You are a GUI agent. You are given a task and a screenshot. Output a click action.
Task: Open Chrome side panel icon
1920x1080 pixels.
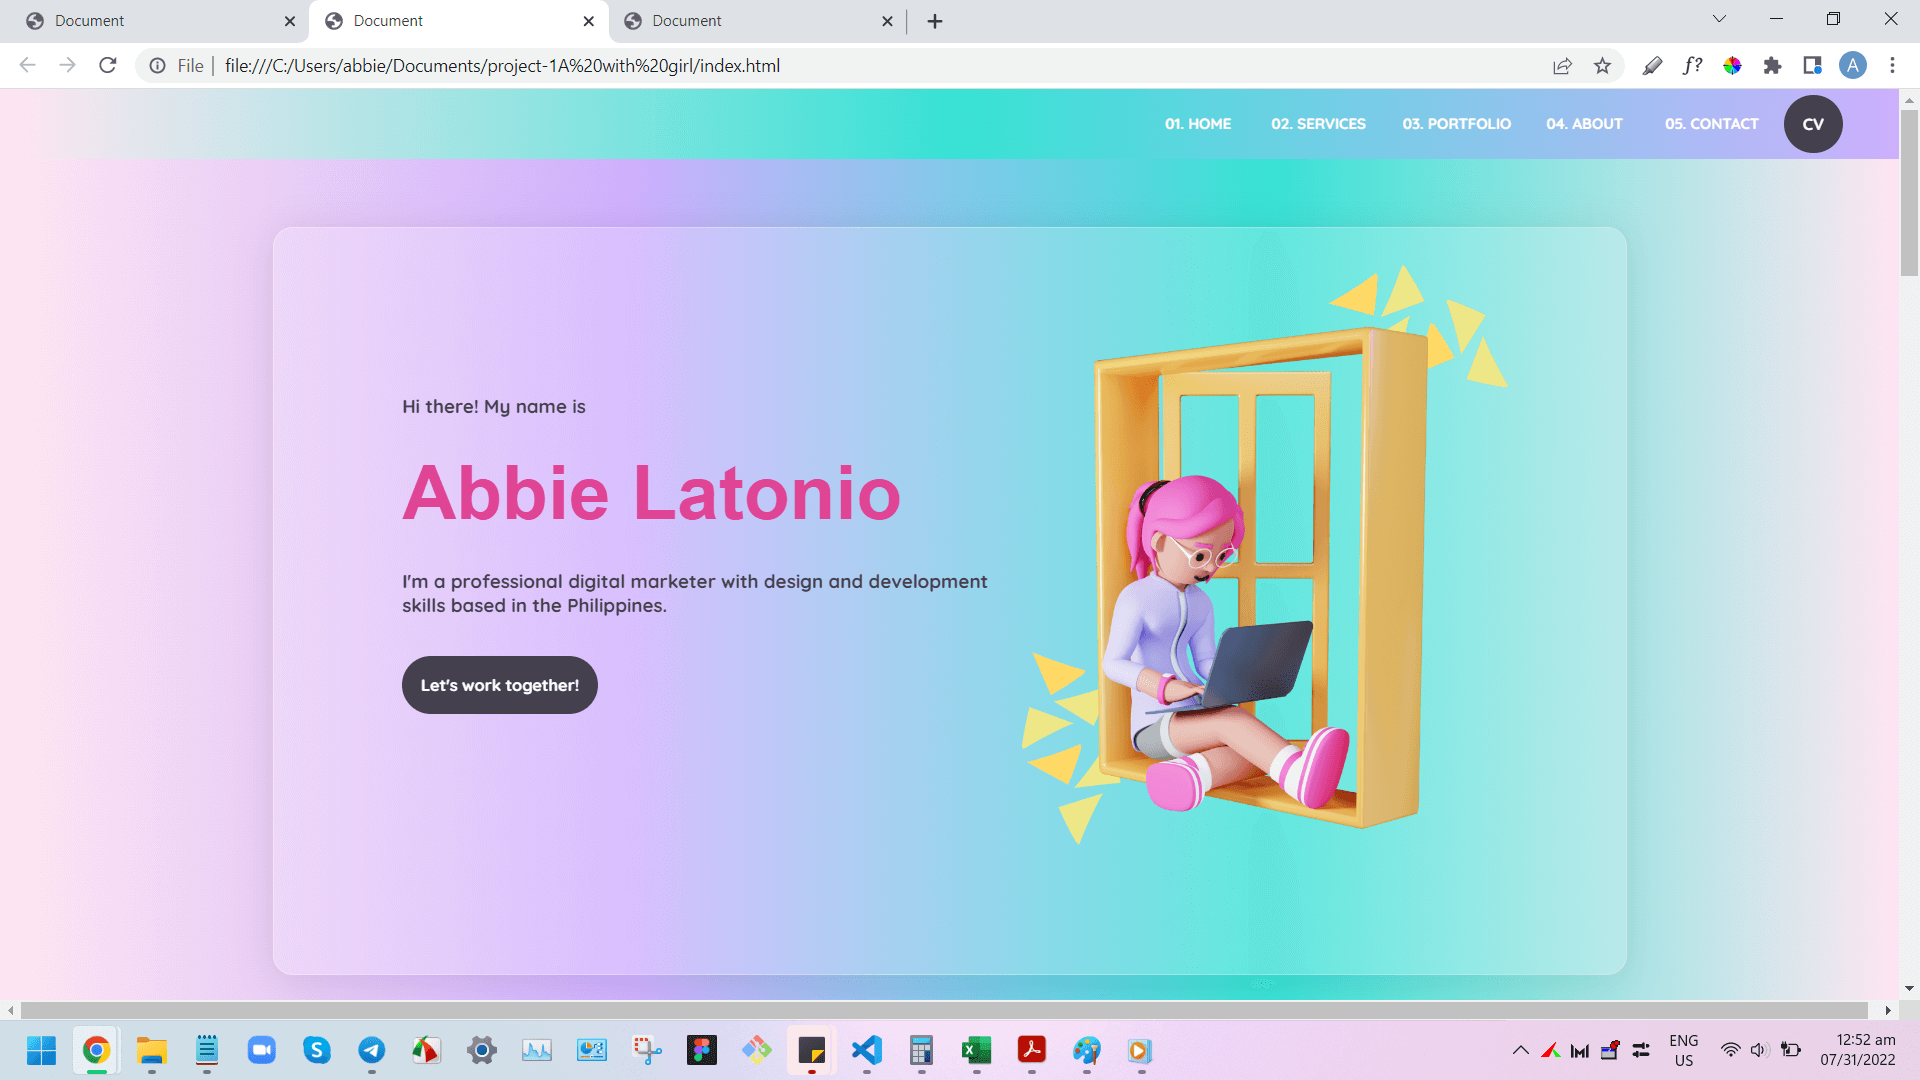click(x=1812, y=66)
